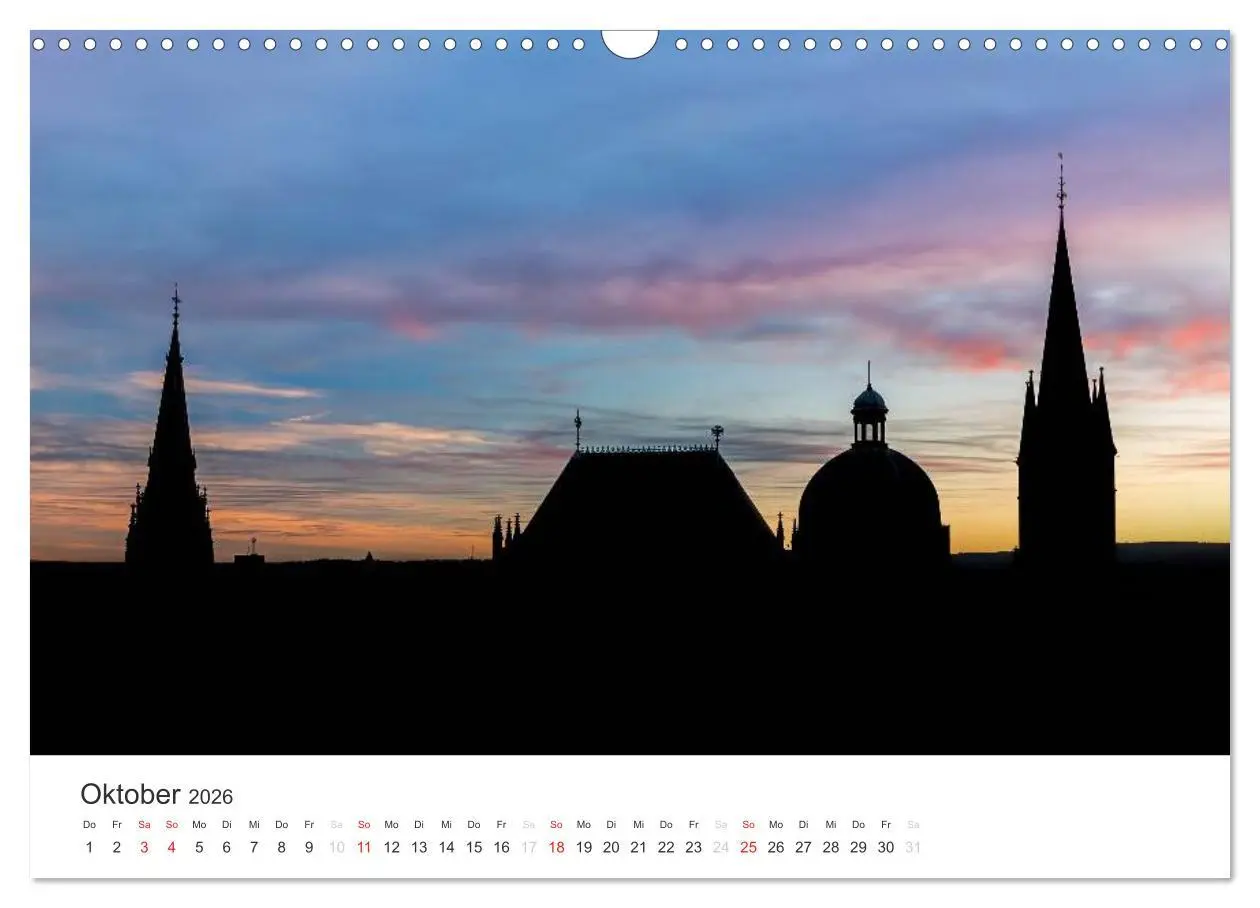The width and height of the screenshot is (1260, 908).
Task: Click the red "So" weekday abbreviation
Action: (171, 825)
